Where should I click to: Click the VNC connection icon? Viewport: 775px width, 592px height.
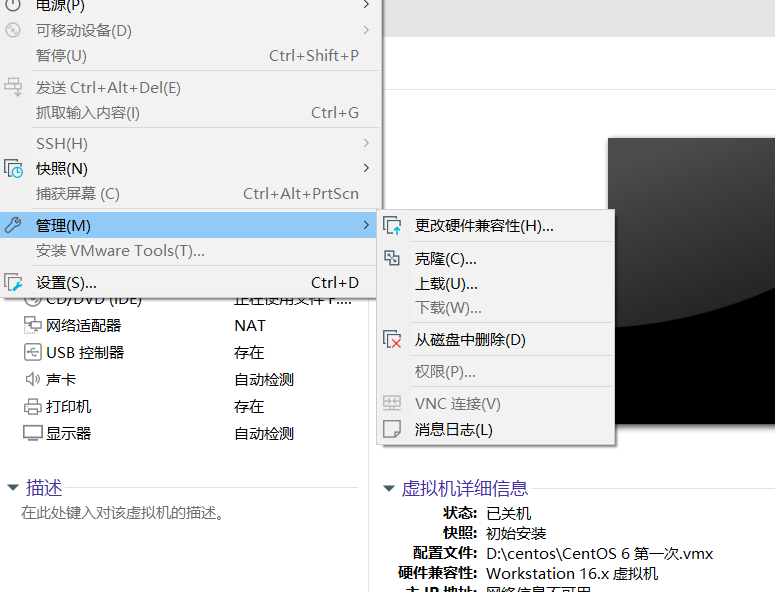point(392,403)
